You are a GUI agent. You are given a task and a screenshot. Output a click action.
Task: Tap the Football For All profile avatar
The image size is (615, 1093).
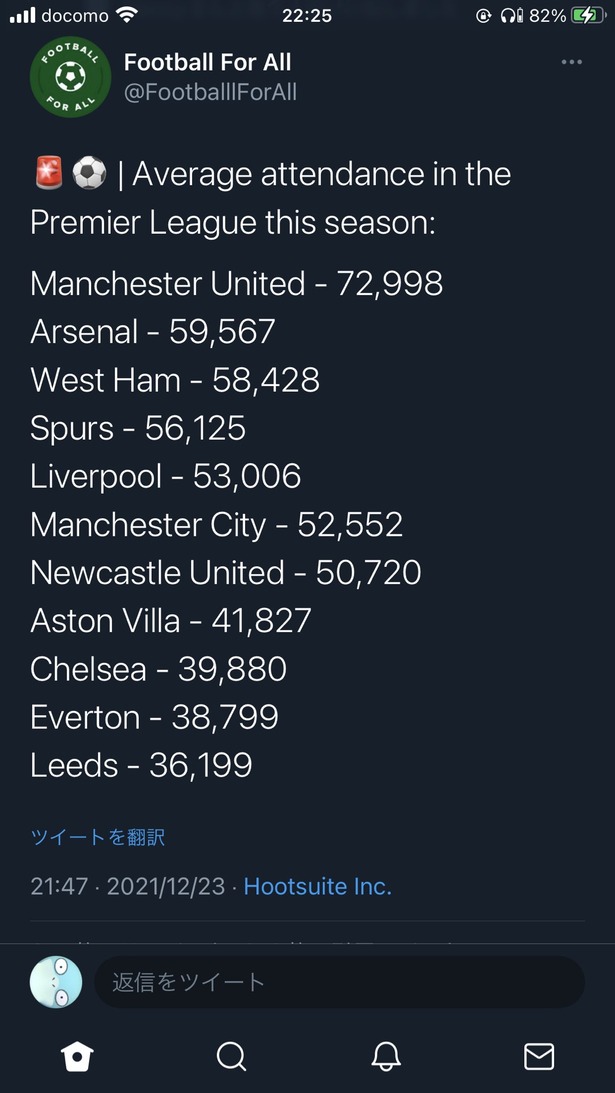[70, 77]
